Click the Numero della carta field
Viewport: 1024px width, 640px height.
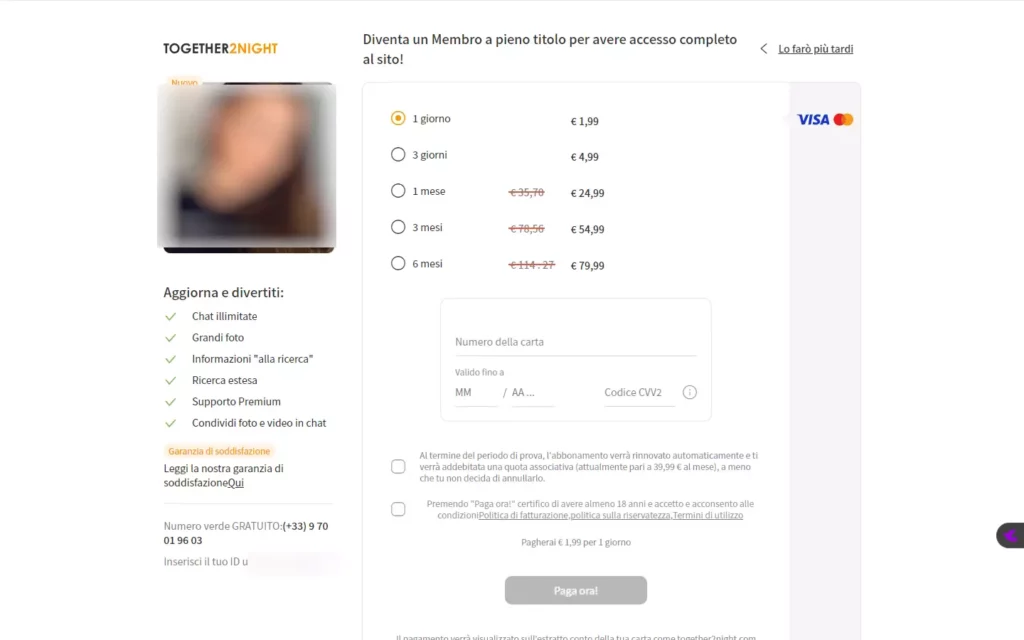point(575,342)
